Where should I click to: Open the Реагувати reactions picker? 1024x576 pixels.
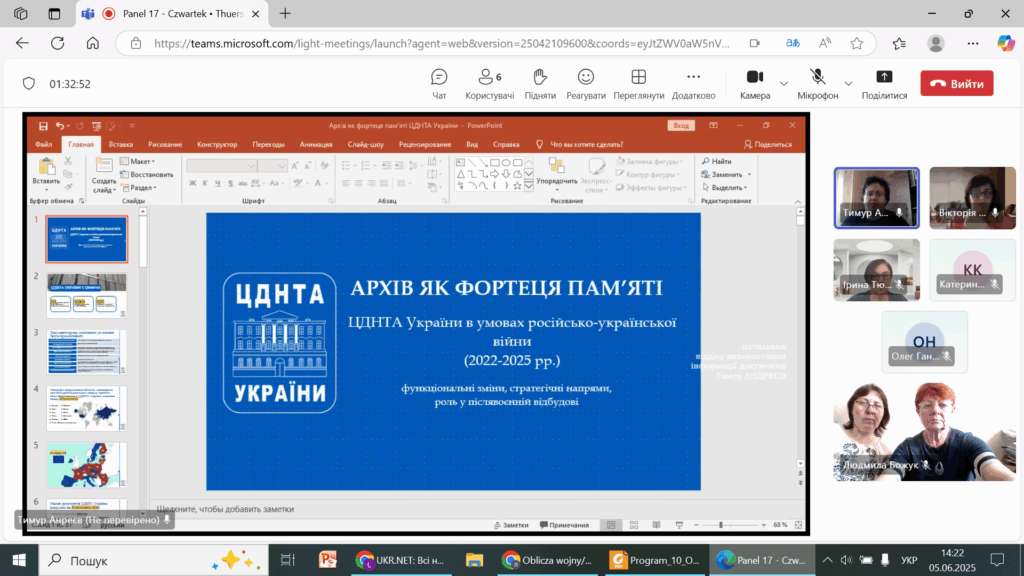pyautogui.click(x=586, y=84)
